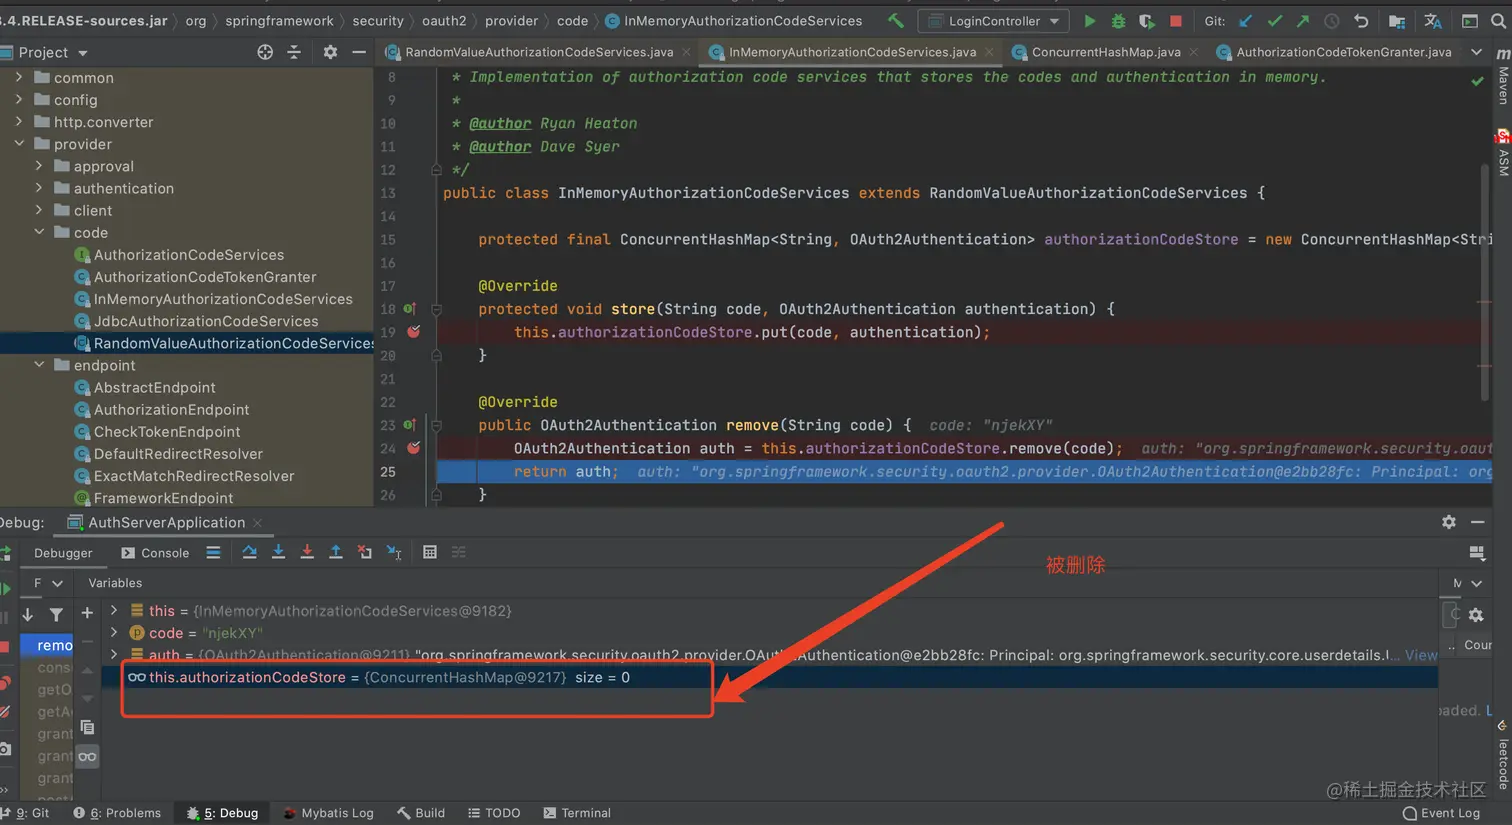The width and height of the screenshot is (1512, 825).
Task: Step over in the debugger toolbar
Action: (x=249, y=552)
